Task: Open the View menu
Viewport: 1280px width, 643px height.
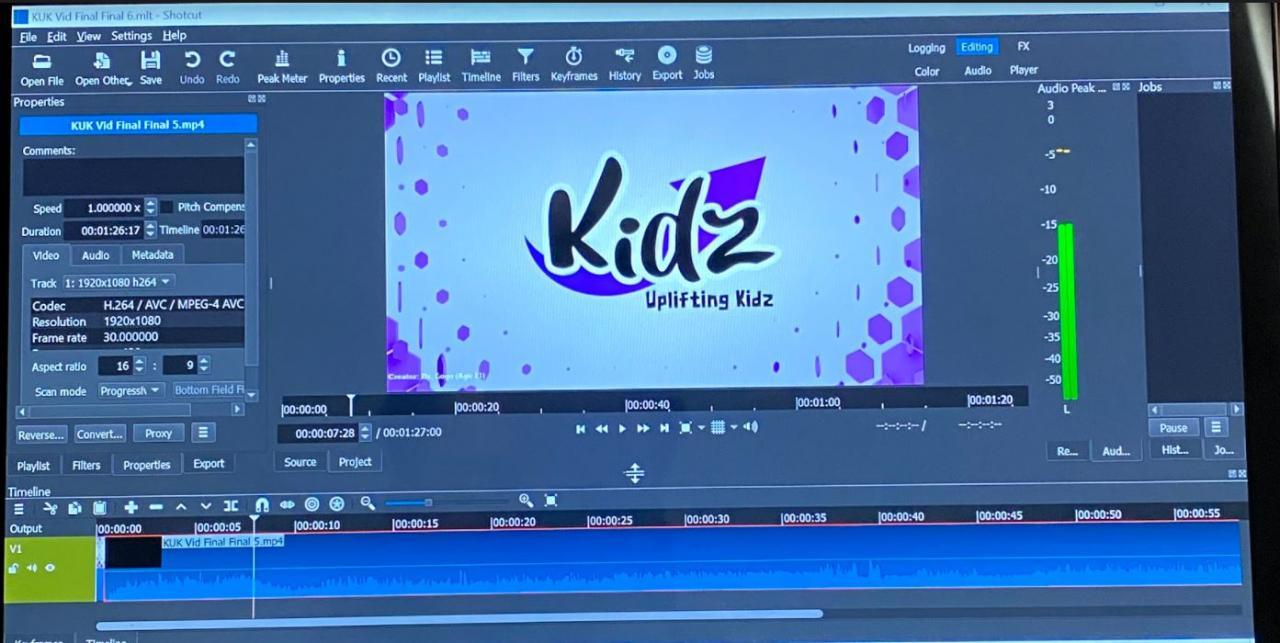Action: click(x=89, y=36)
